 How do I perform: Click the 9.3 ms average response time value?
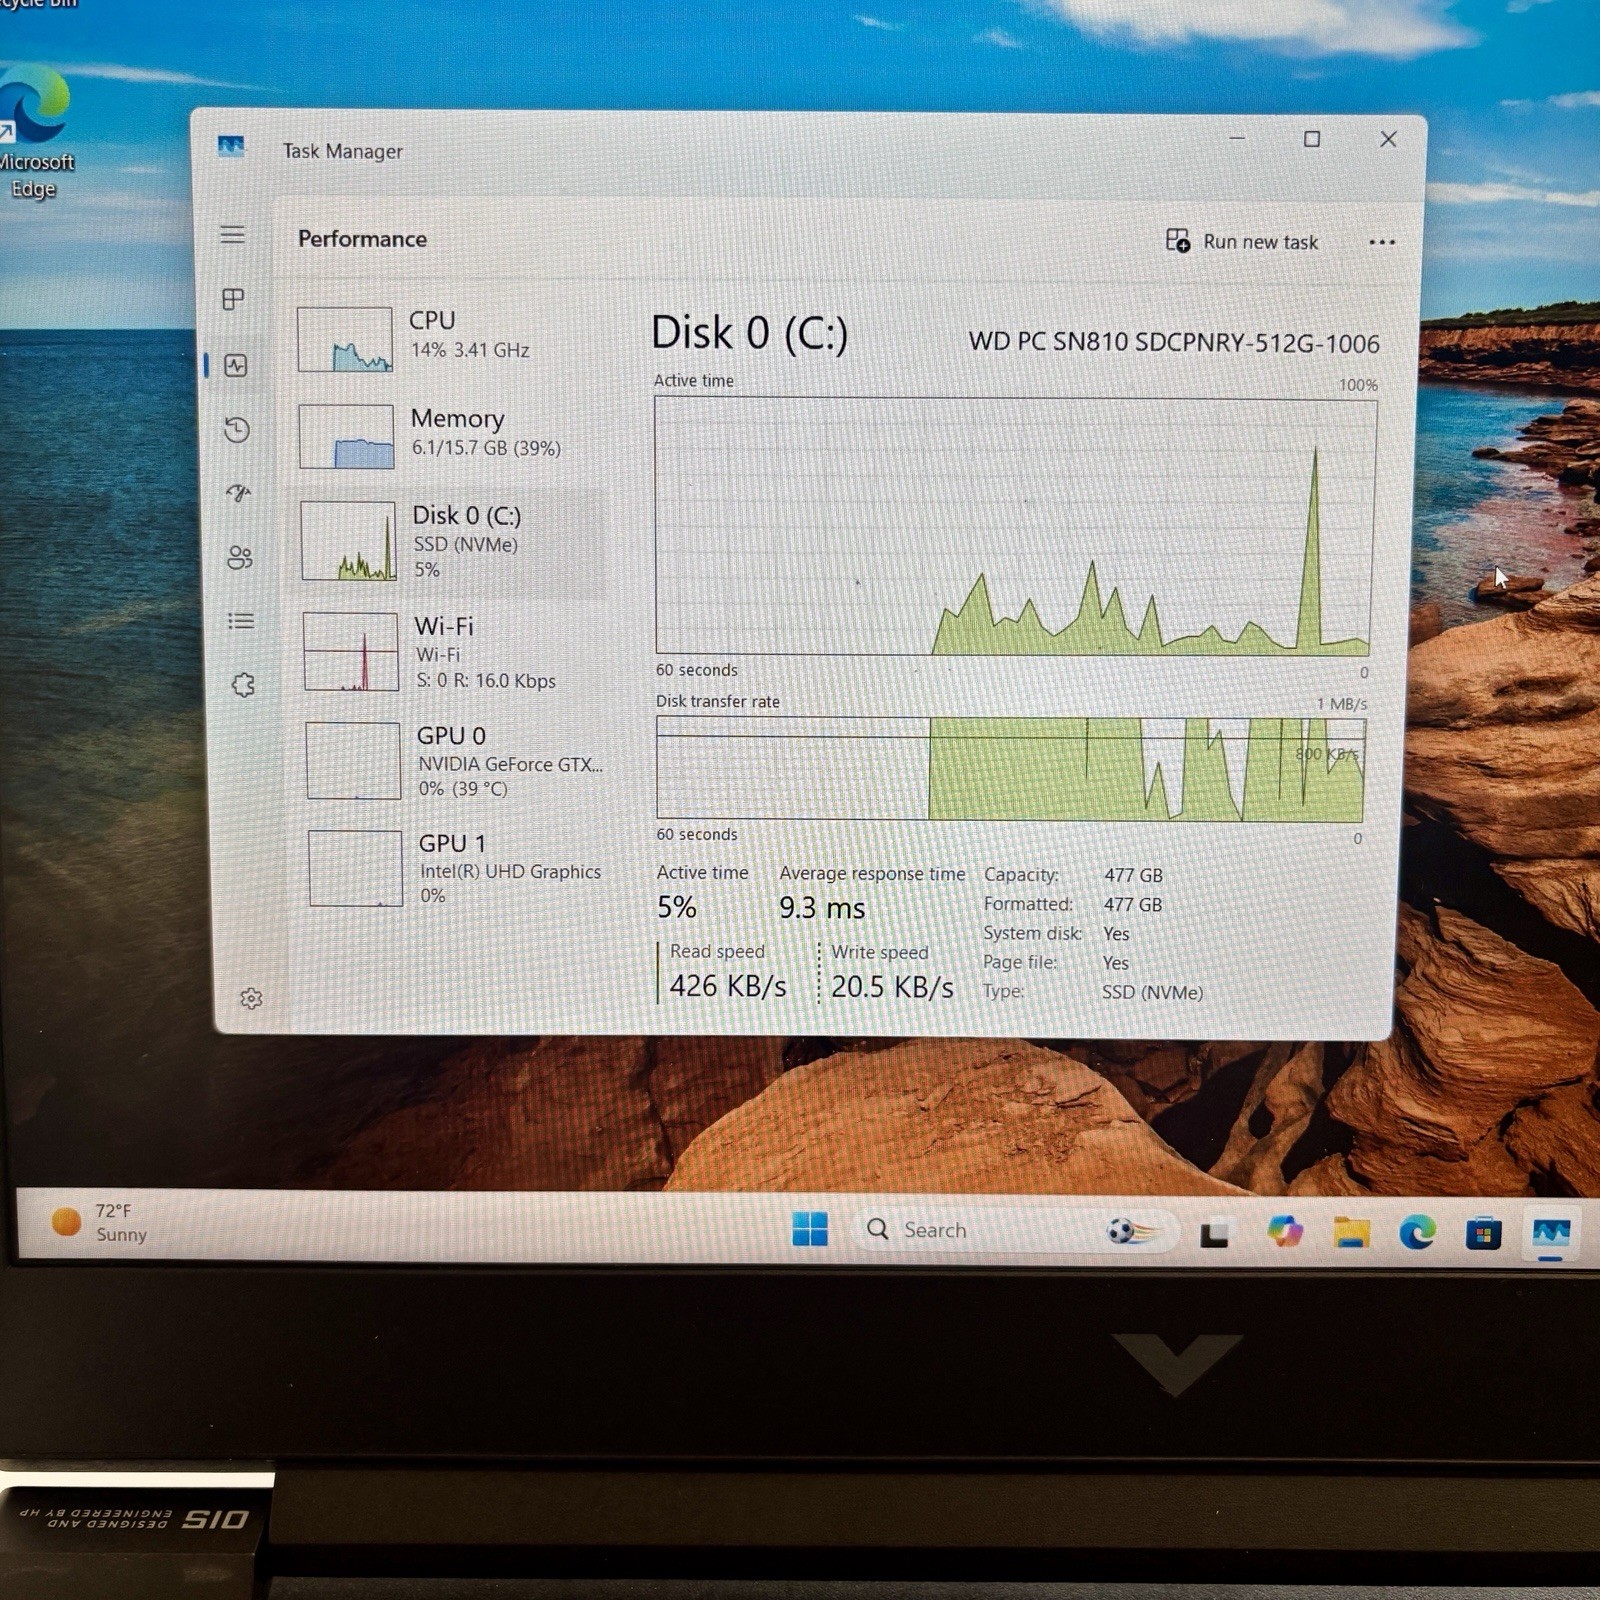[822, 908]
